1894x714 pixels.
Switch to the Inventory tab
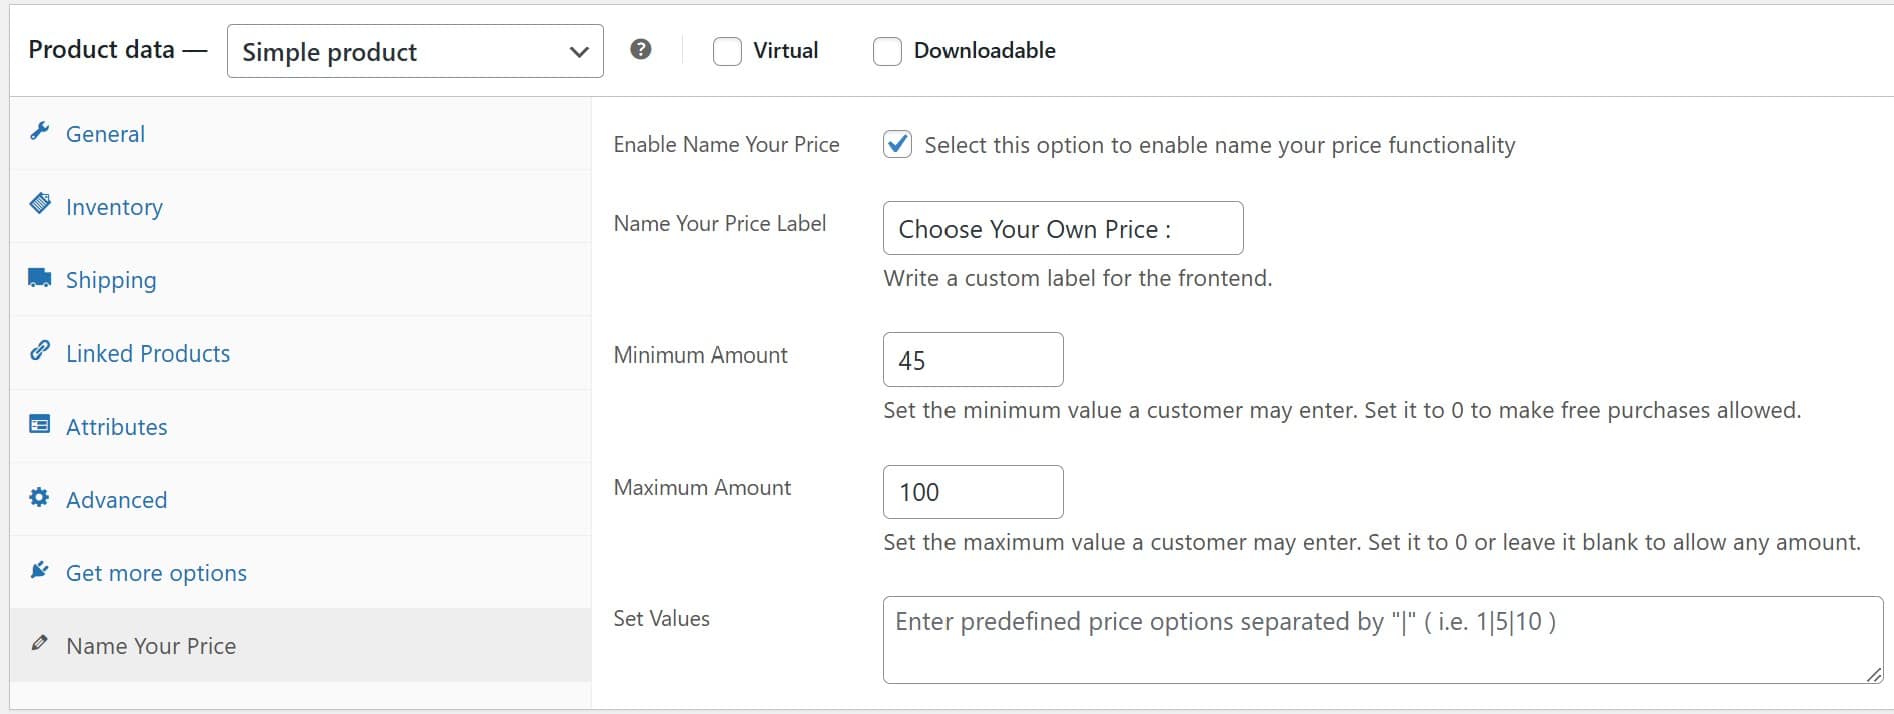(x=300, y=206)
